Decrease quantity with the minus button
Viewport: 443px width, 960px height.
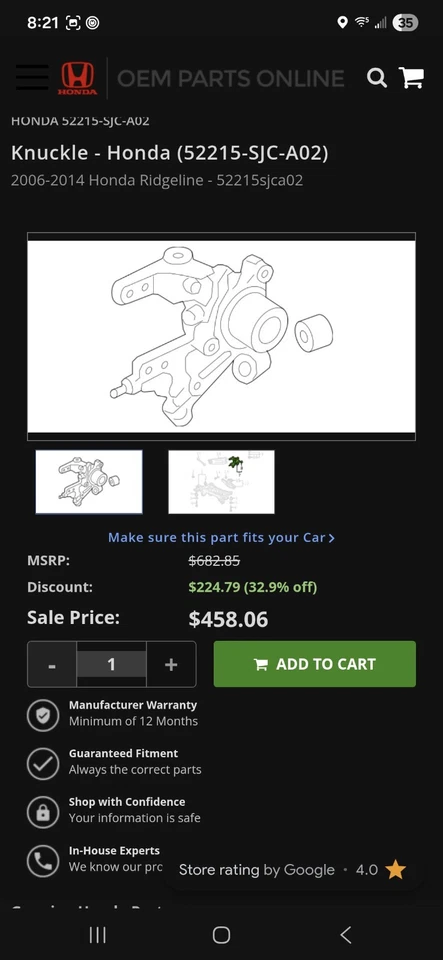click(52, 664)
